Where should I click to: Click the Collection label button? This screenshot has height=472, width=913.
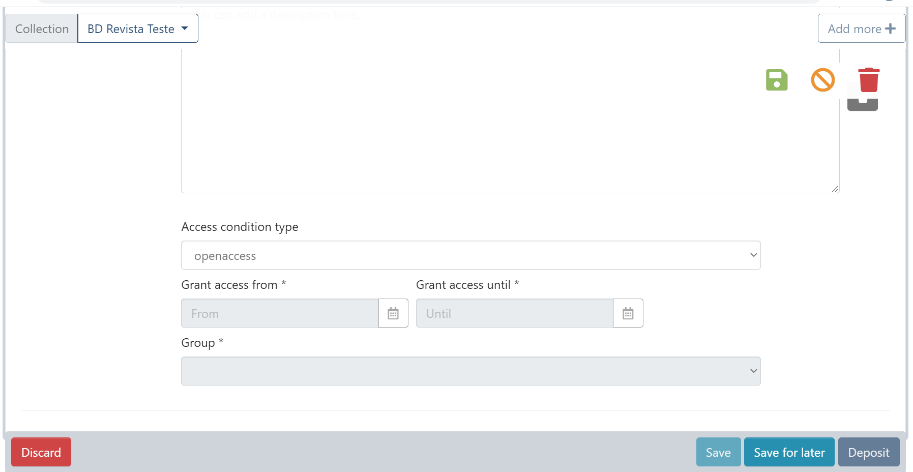pos(42,29)
